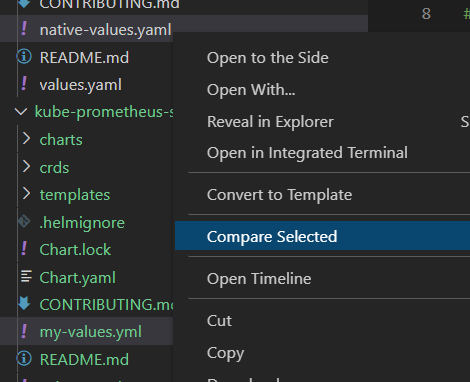This screenshot has width=470, height=382.
Task: Collapse the kube-prometheus folder chevron
Action: pyautogui.click(x=21, y=111)
